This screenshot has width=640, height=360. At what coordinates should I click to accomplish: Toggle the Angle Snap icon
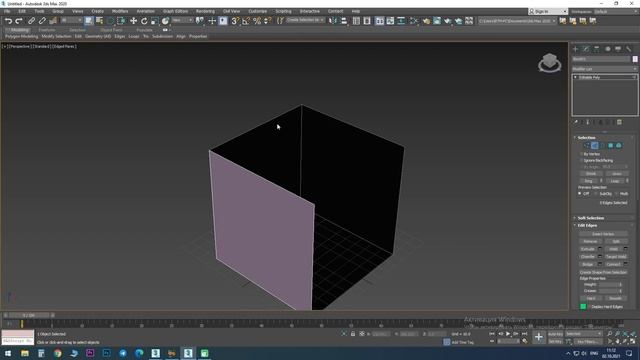click(x=246, y=20)
